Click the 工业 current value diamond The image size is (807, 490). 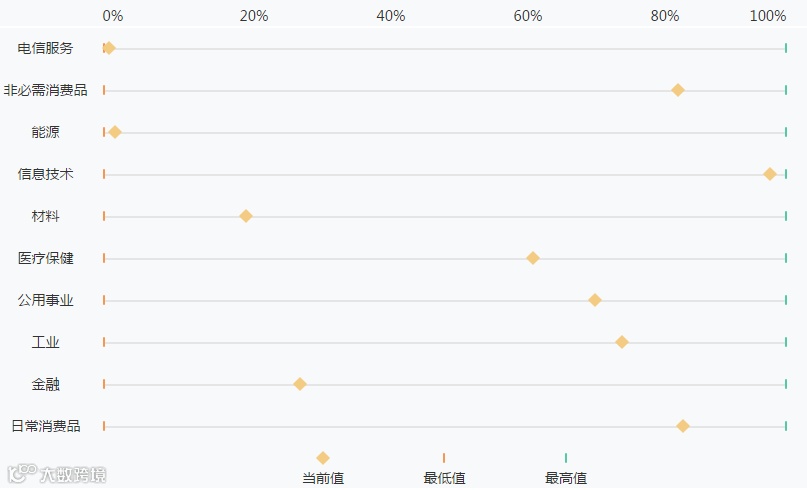[622, 342]
